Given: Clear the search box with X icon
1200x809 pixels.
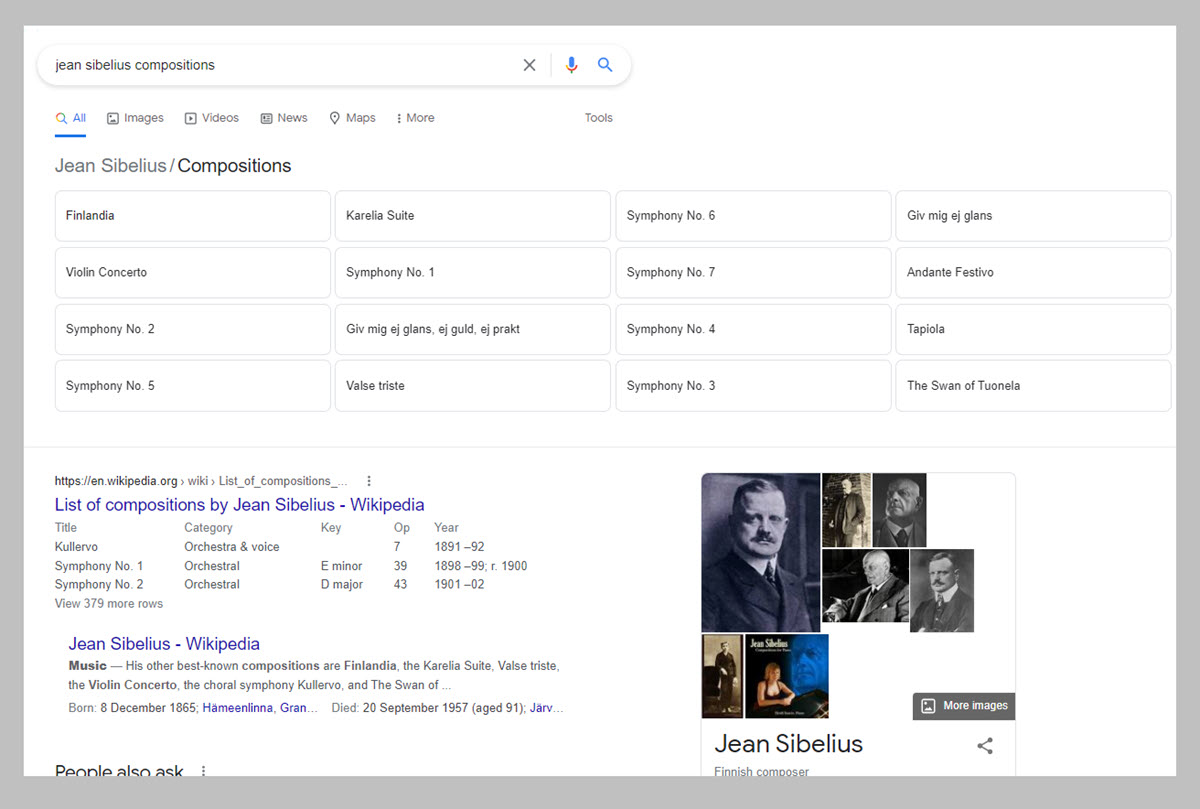Looking at the screenshot, I should pyautogui.click(x=529, y=65).
